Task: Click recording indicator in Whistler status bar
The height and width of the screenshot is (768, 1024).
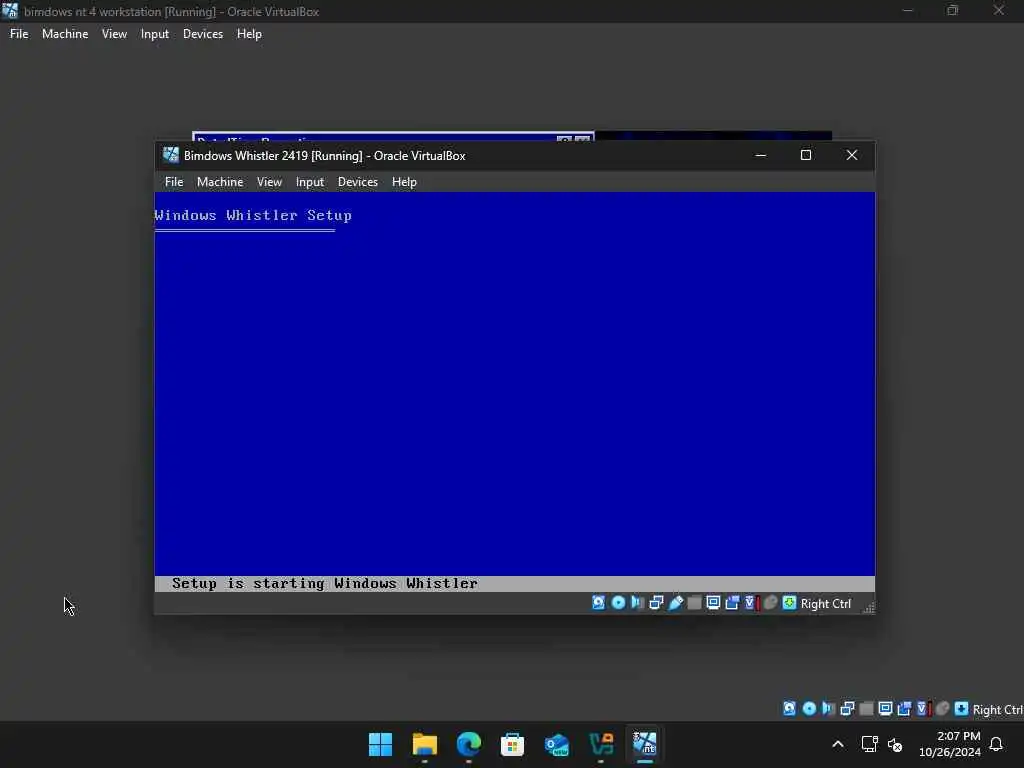Action: [x=733, y=603]
